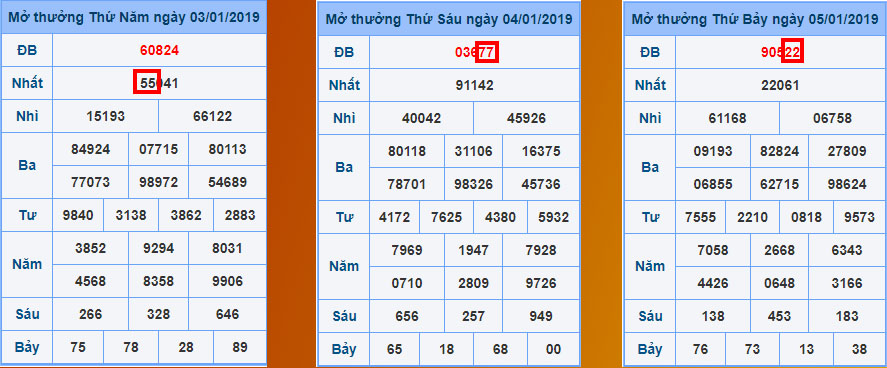
Task: Click the Nhất label in the 04/01/2019 table
Action: [344, 85]
